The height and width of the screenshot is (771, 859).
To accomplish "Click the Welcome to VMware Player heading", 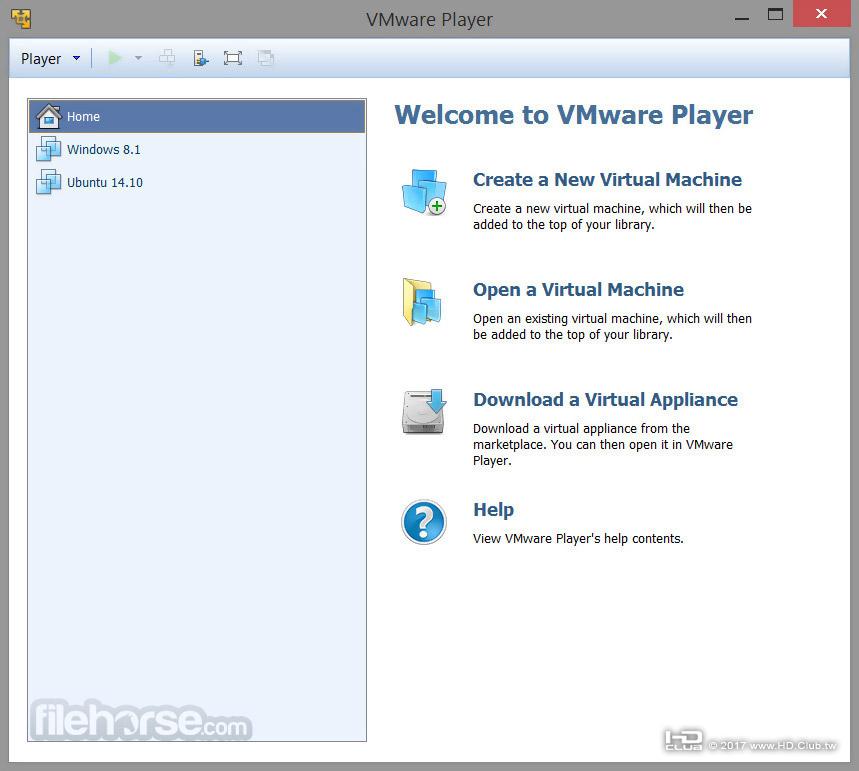I will 573,115.
